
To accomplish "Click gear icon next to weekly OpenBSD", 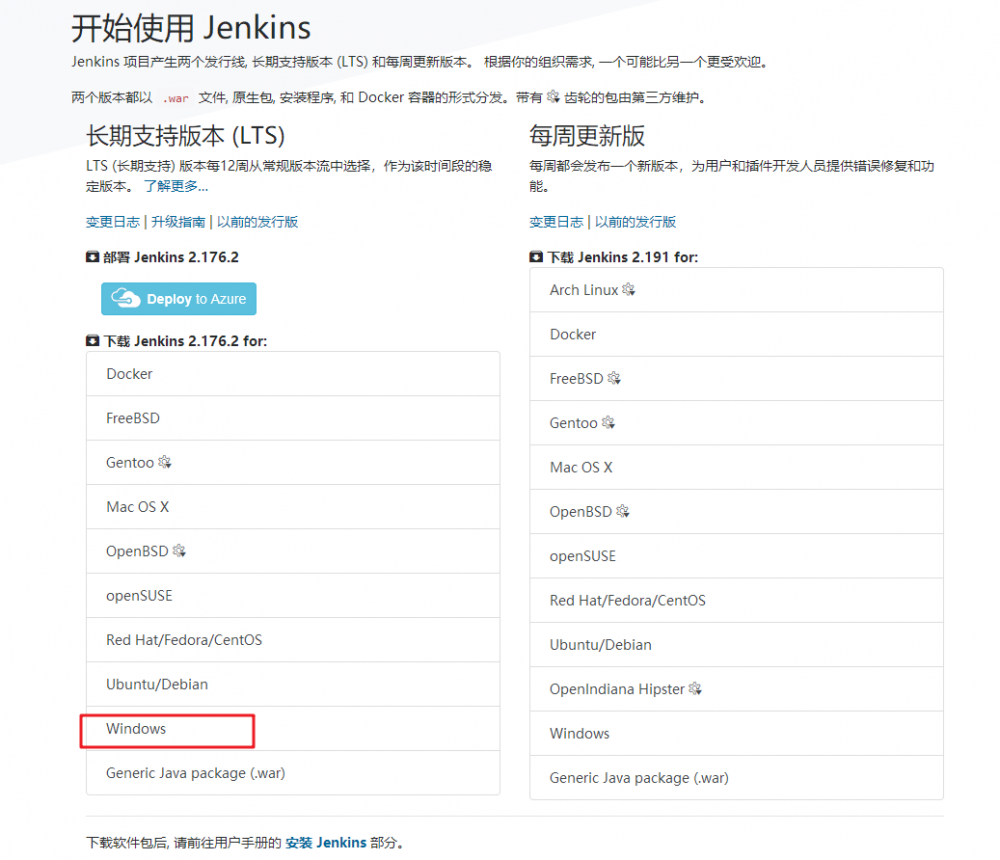I will (623, 511).
